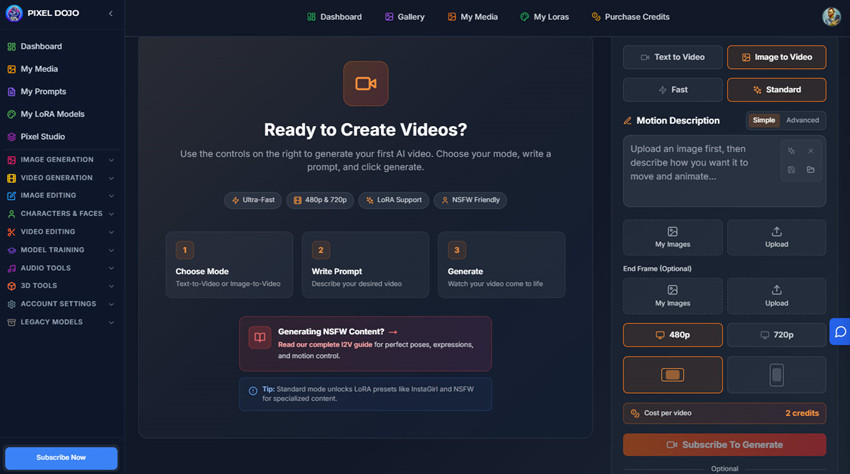Click the coins icon beside Cost per video
The width and height of the screenshot is (850, 474).
[x=635, y=413]
